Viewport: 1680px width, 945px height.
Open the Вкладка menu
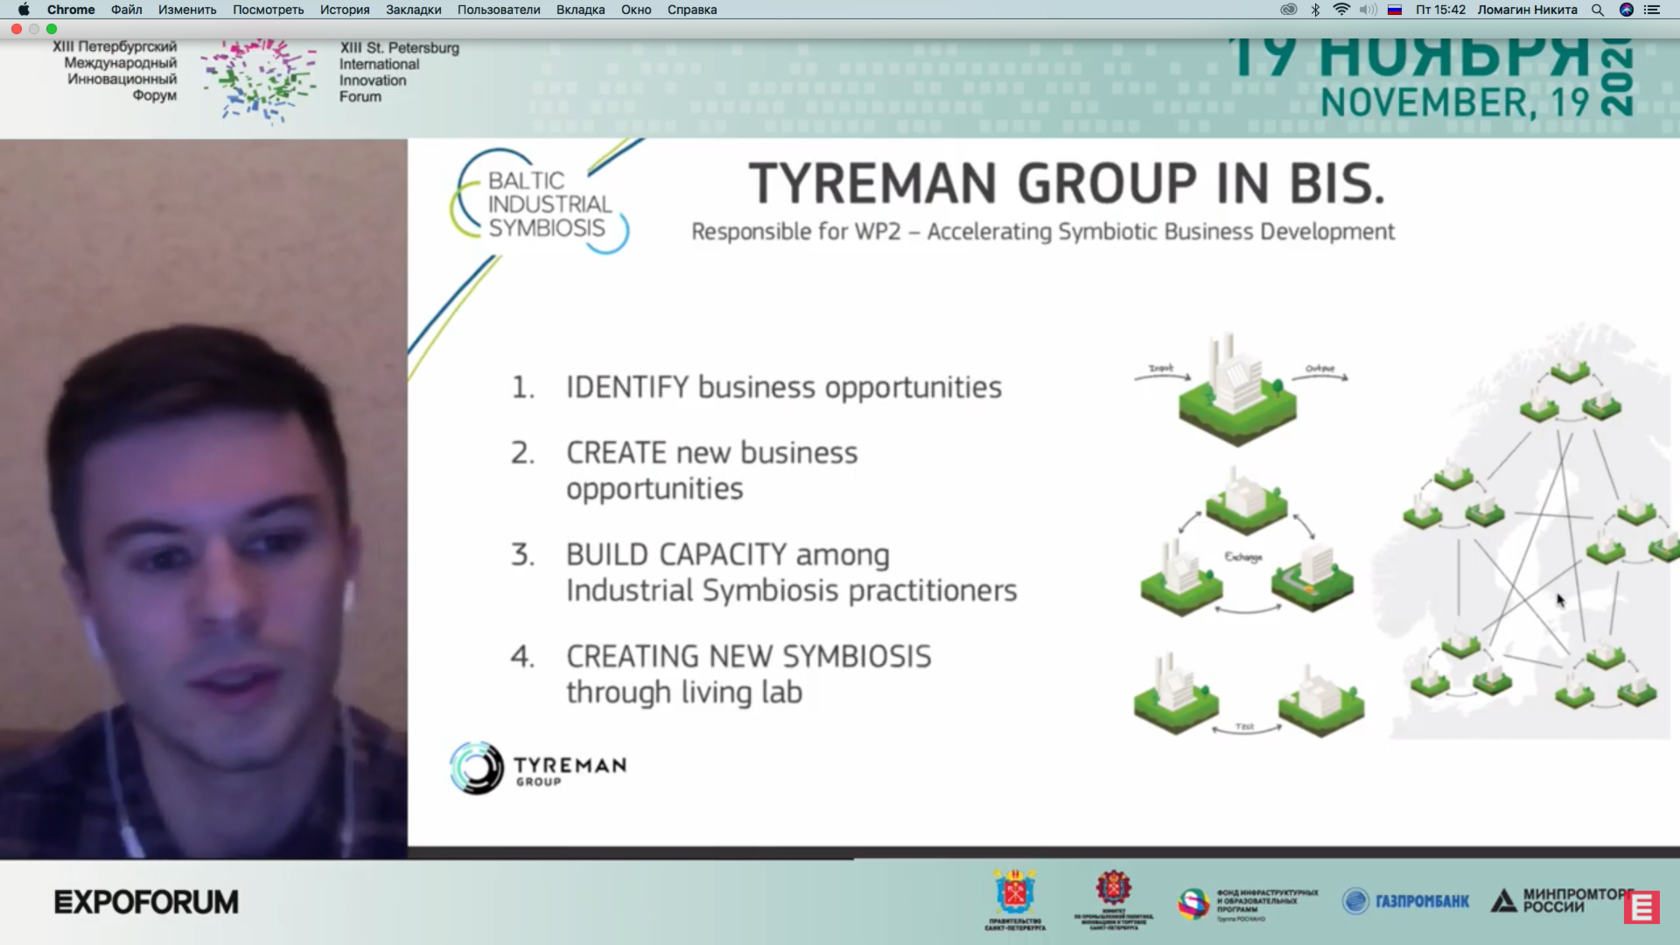(x=580, y=9)
